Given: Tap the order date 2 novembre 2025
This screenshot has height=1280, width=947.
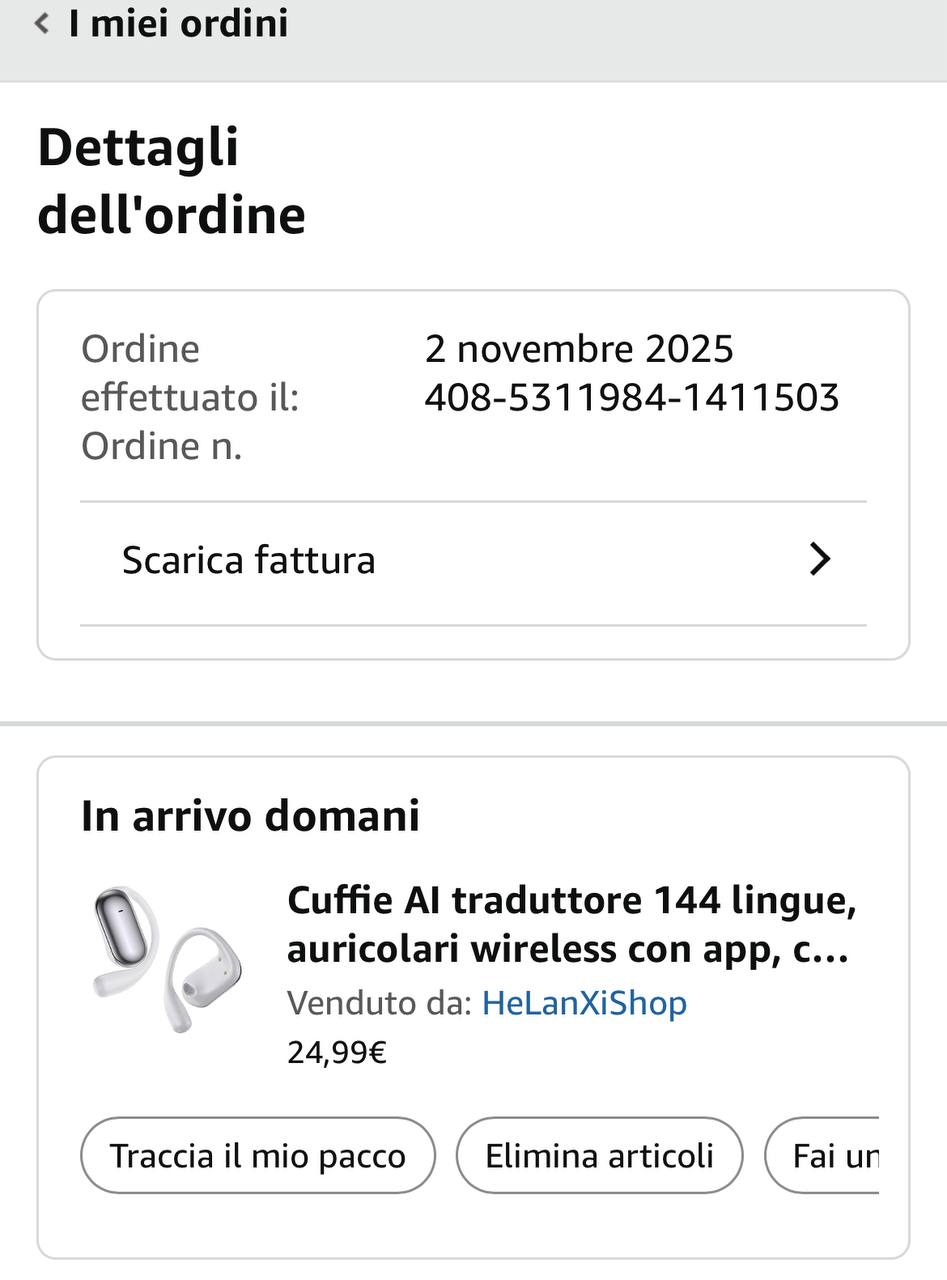Looking at the screenshot, I should point(579,349).
